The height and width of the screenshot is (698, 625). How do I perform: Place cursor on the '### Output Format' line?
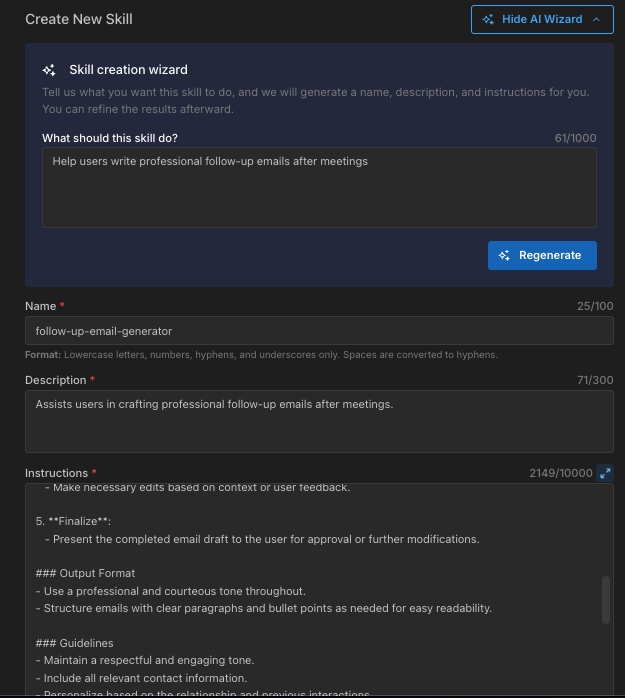(x=85, y=573)
